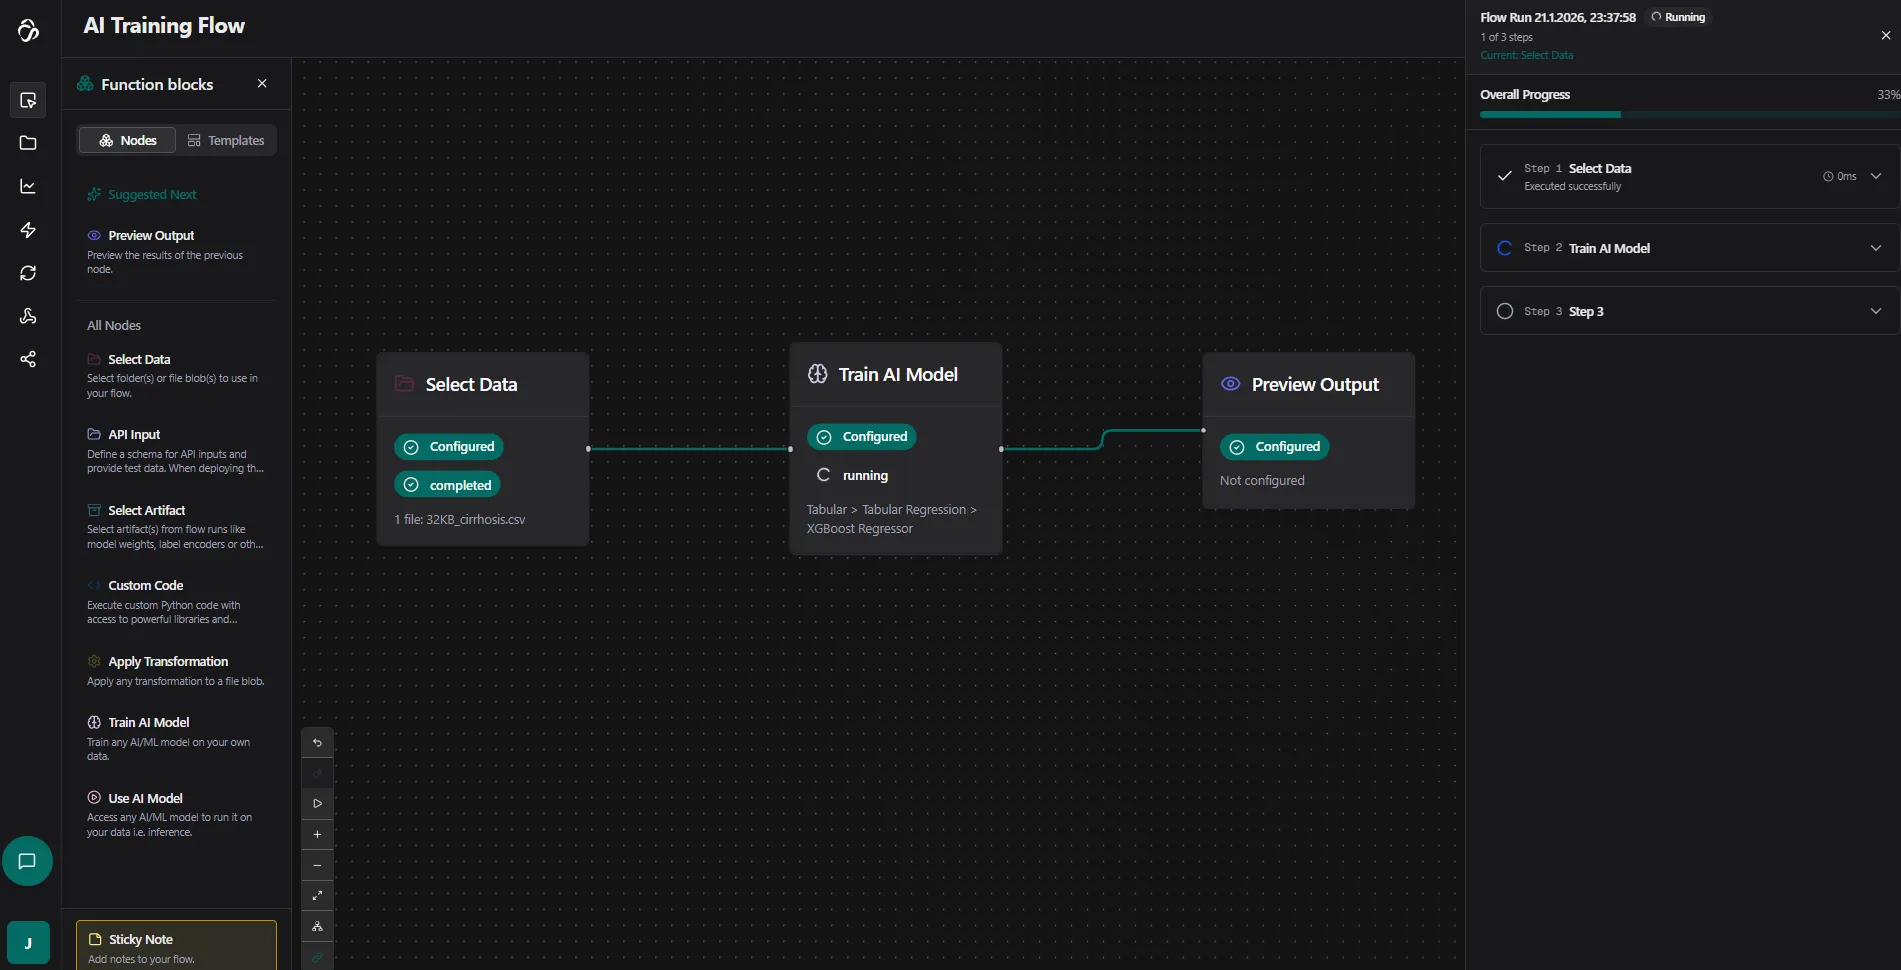Choose Custom Code from All Nodes
Image resolution: width=1901 pixels, height=970 pixels.
pos(146,586)
